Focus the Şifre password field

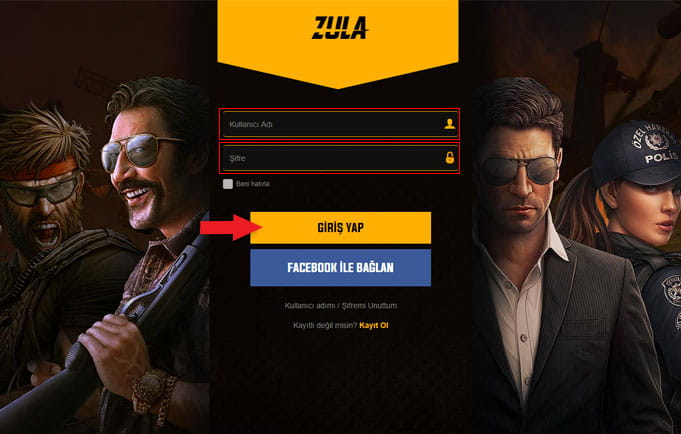pos(339,158)
